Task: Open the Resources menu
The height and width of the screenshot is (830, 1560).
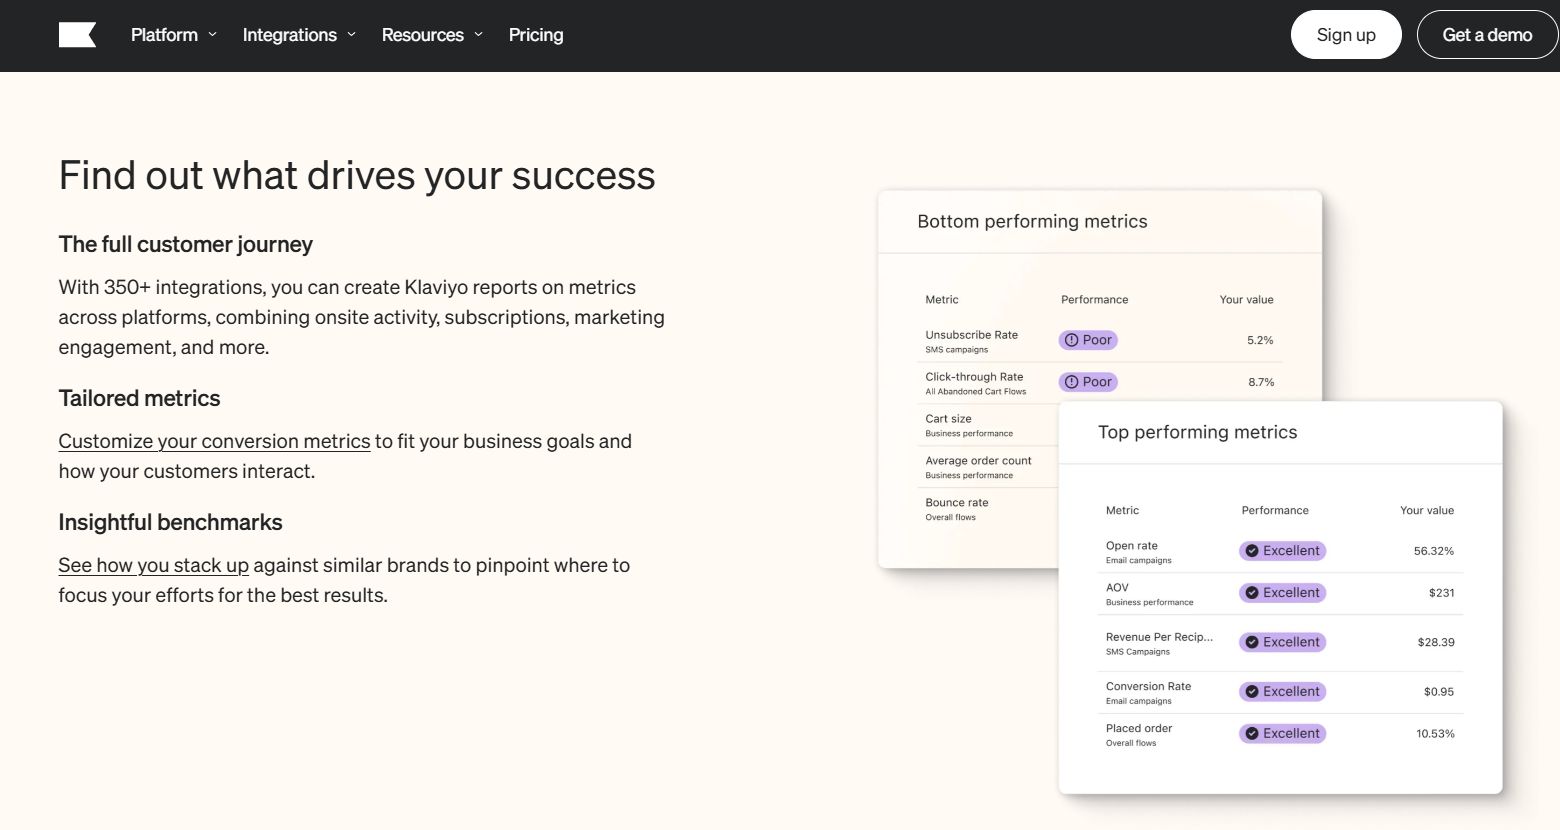Action: click(x=422, y=35)
